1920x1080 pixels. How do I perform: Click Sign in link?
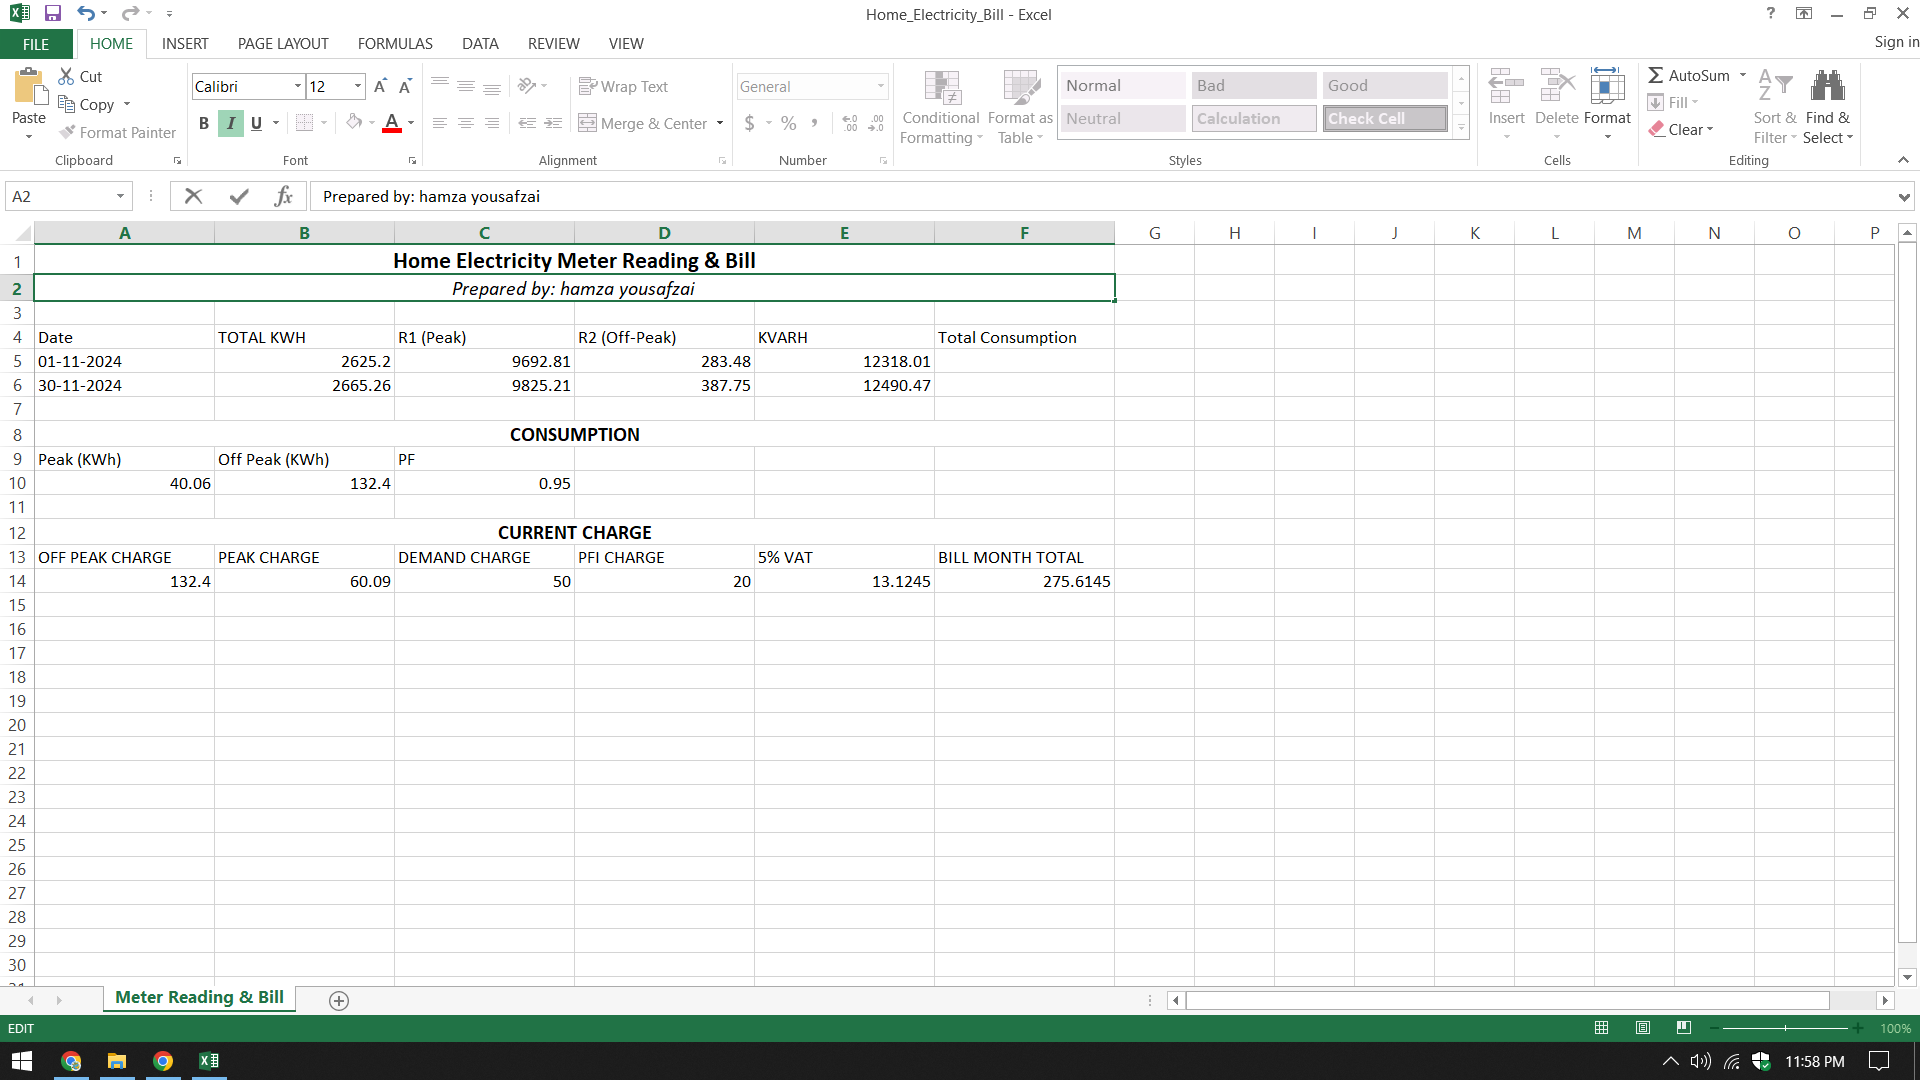[1896, 42]
